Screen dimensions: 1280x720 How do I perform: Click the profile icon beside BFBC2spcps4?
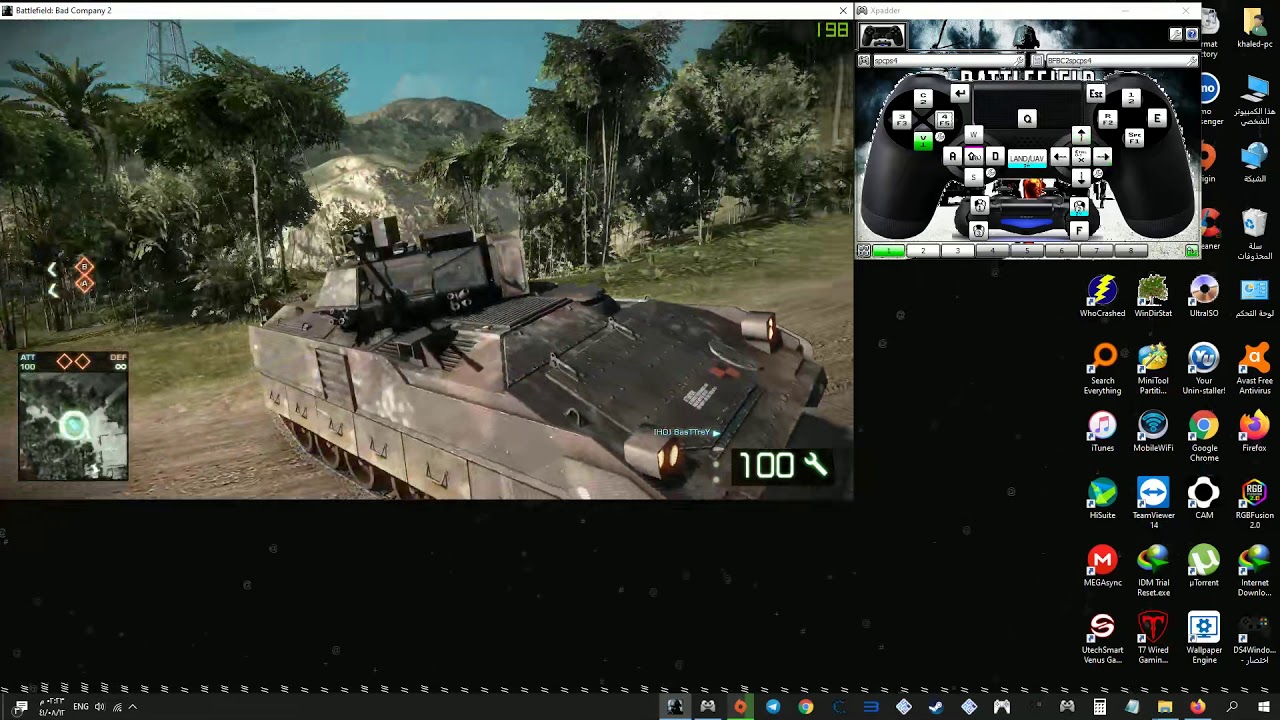pos(1037,61)
